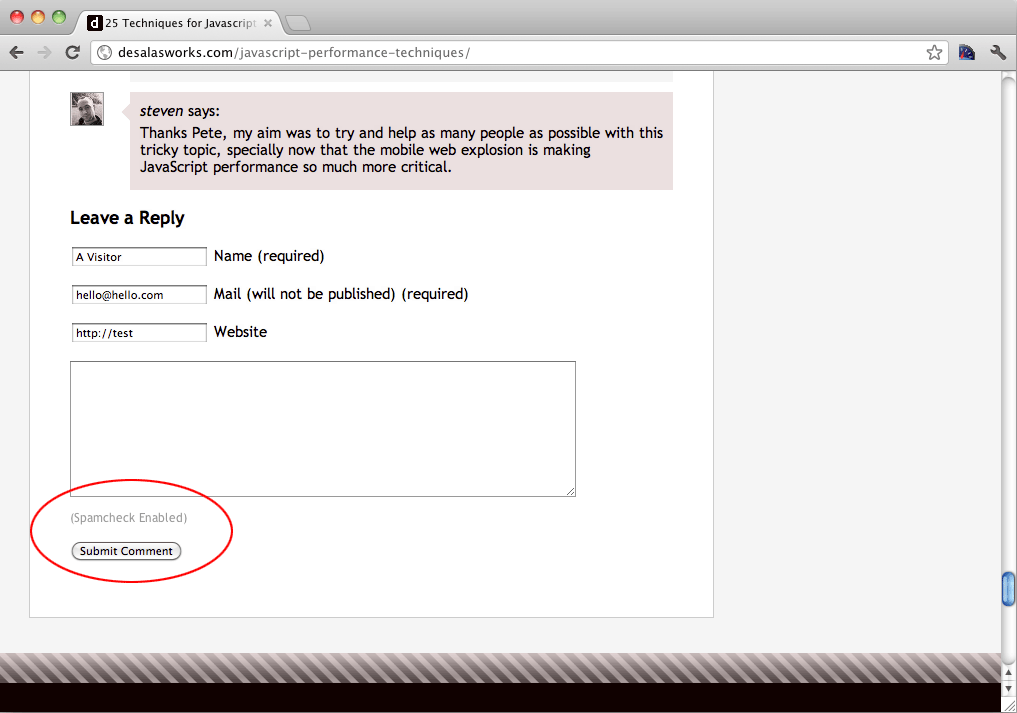The width and height of the screenshot is (1017, 713).
Task: Click the globe site info icon
Action: (x=104, y=53)
